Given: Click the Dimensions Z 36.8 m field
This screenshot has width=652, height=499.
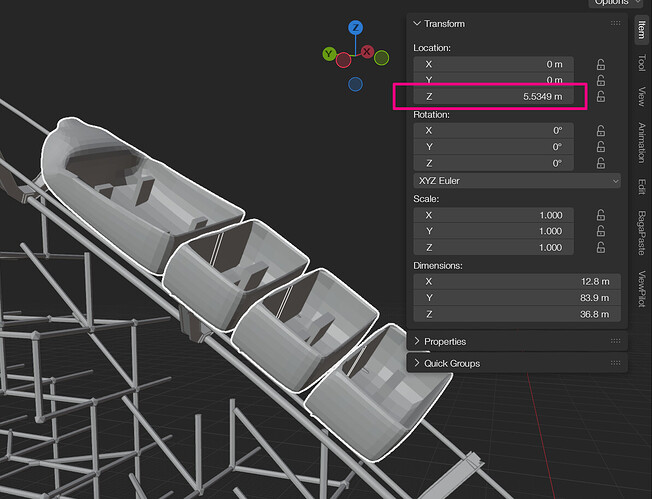Looking at the screenshot, I should [517, 314].
